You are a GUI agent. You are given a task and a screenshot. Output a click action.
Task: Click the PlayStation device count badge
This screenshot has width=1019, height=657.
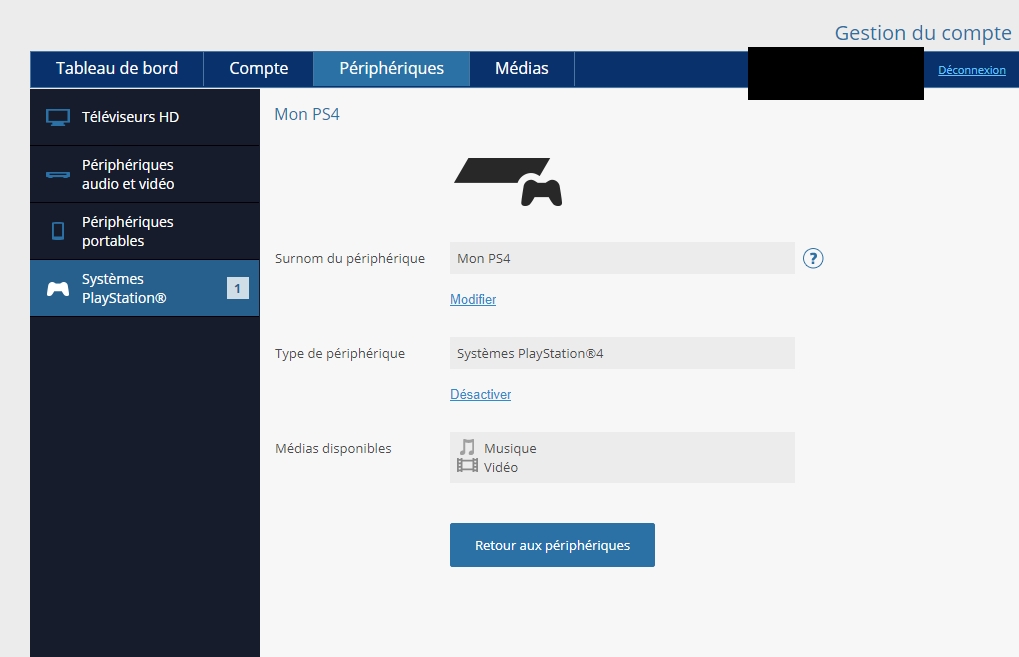[237, 289]
